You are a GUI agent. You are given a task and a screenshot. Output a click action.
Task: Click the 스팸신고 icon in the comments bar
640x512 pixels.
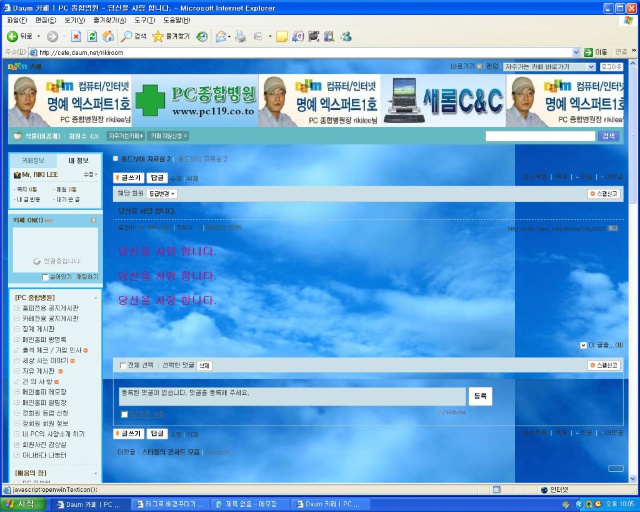pyautogui.click(x=604, y=365)
